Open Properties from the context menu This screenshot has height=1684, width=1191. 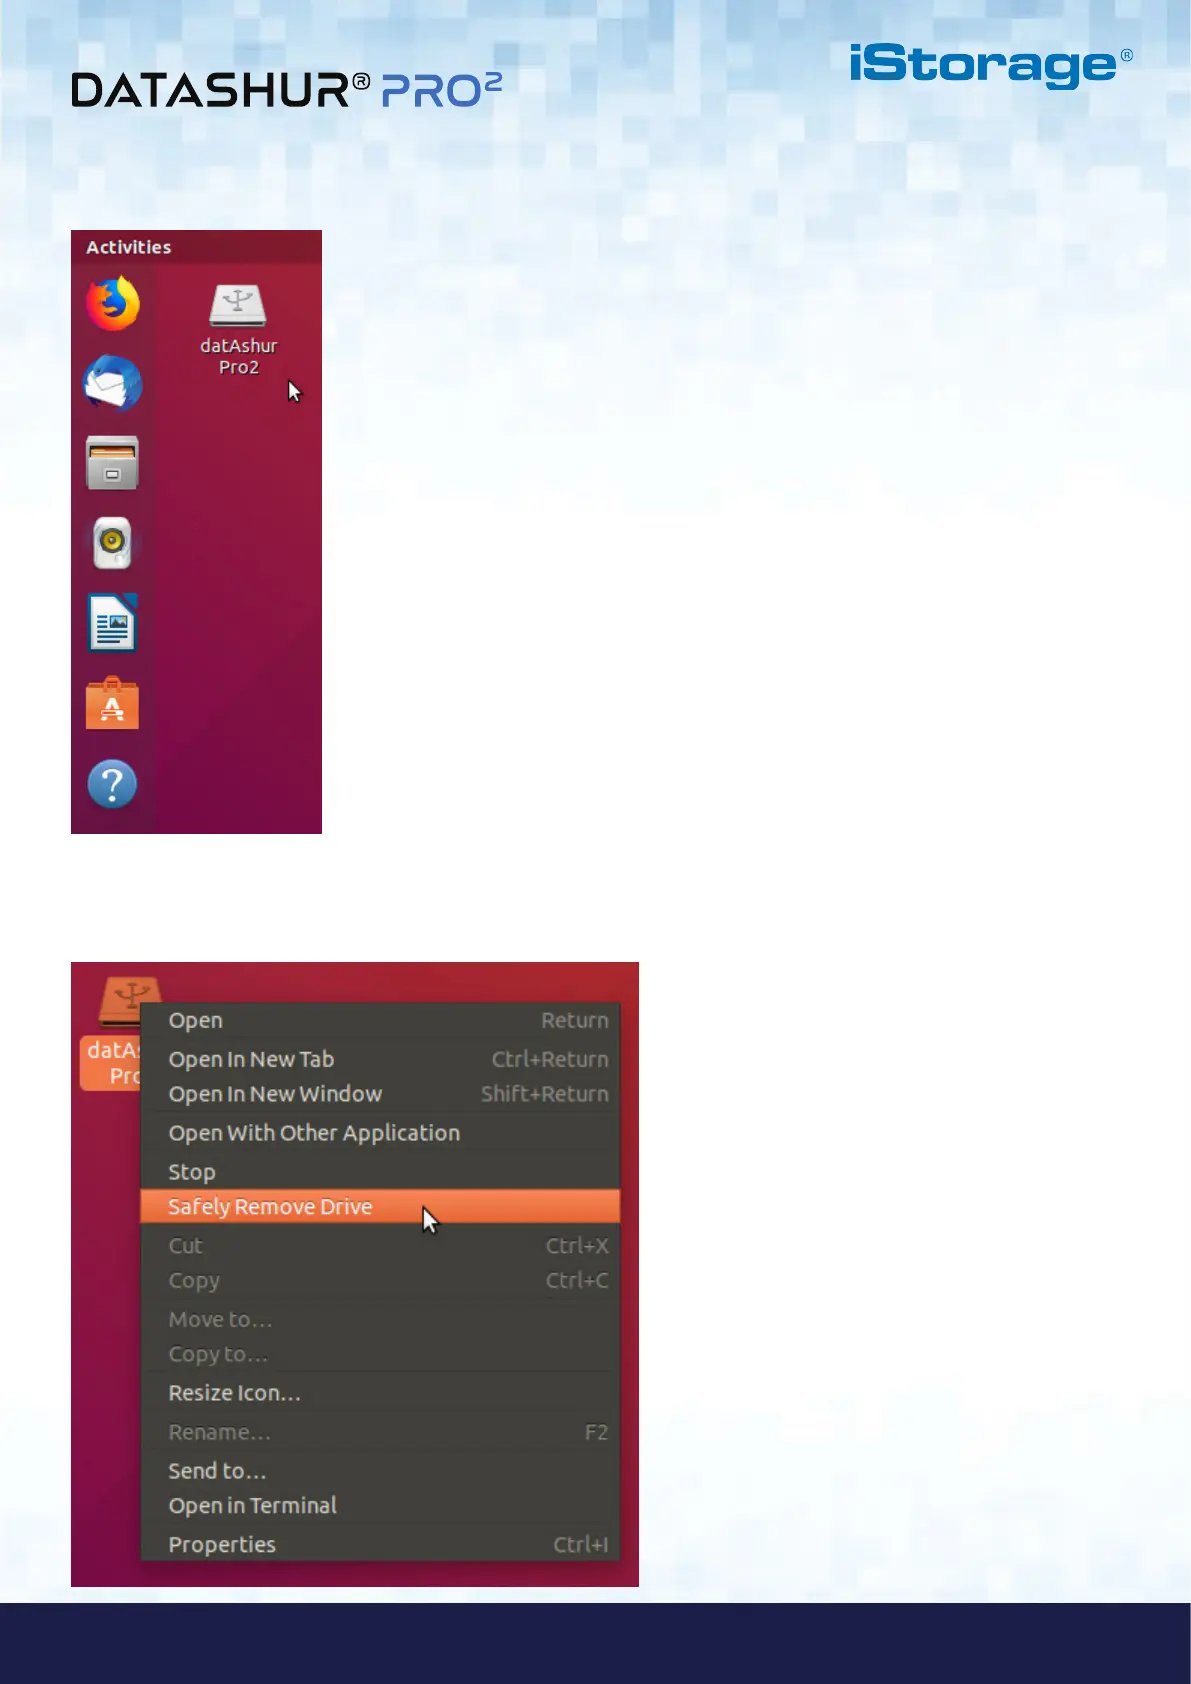380,1545
